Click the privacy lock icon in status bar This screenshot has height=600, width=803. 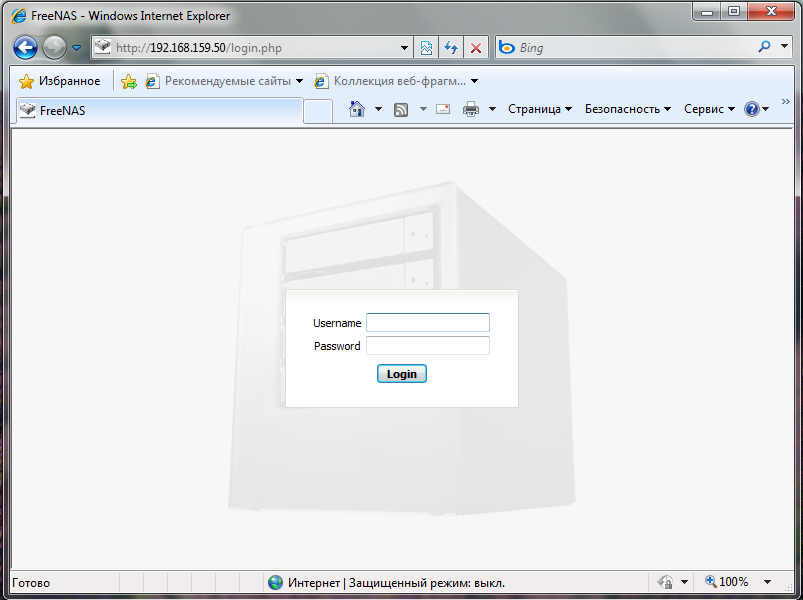[665, 582]
